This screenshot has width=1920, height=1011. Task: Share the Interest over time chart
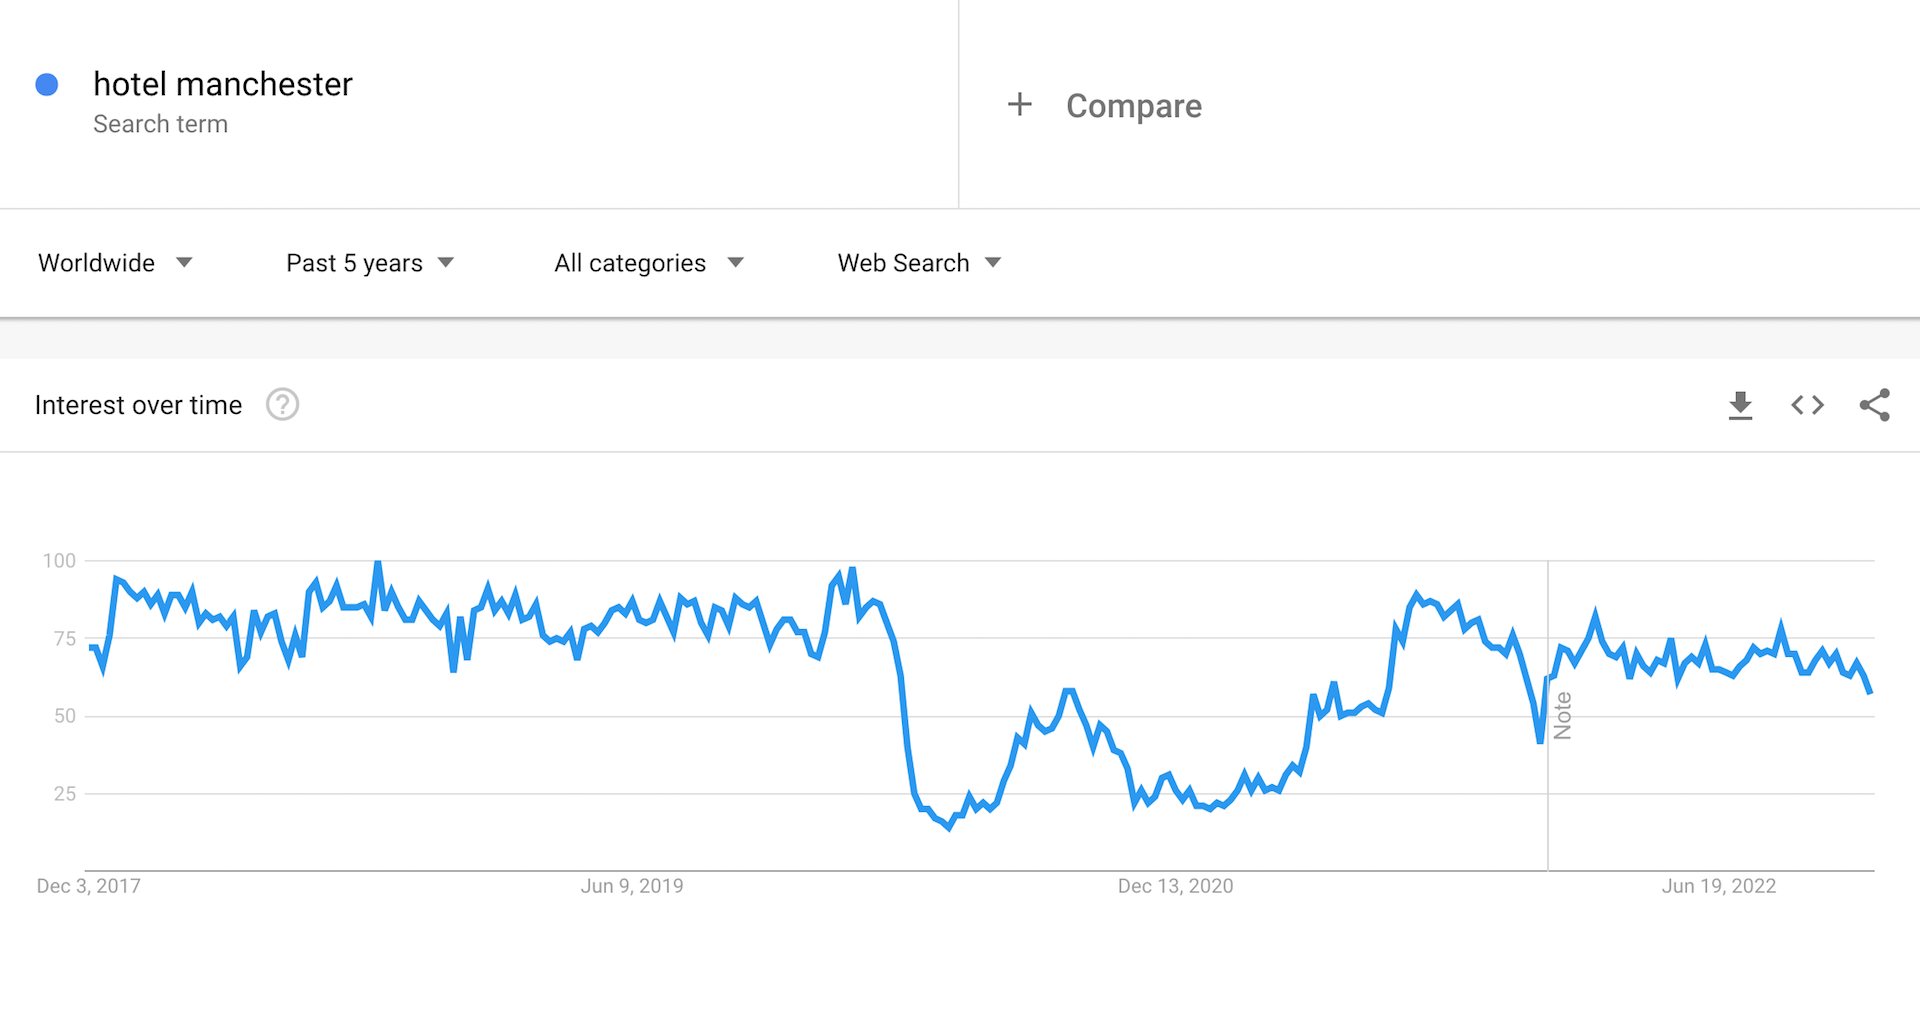point(1875,405)
